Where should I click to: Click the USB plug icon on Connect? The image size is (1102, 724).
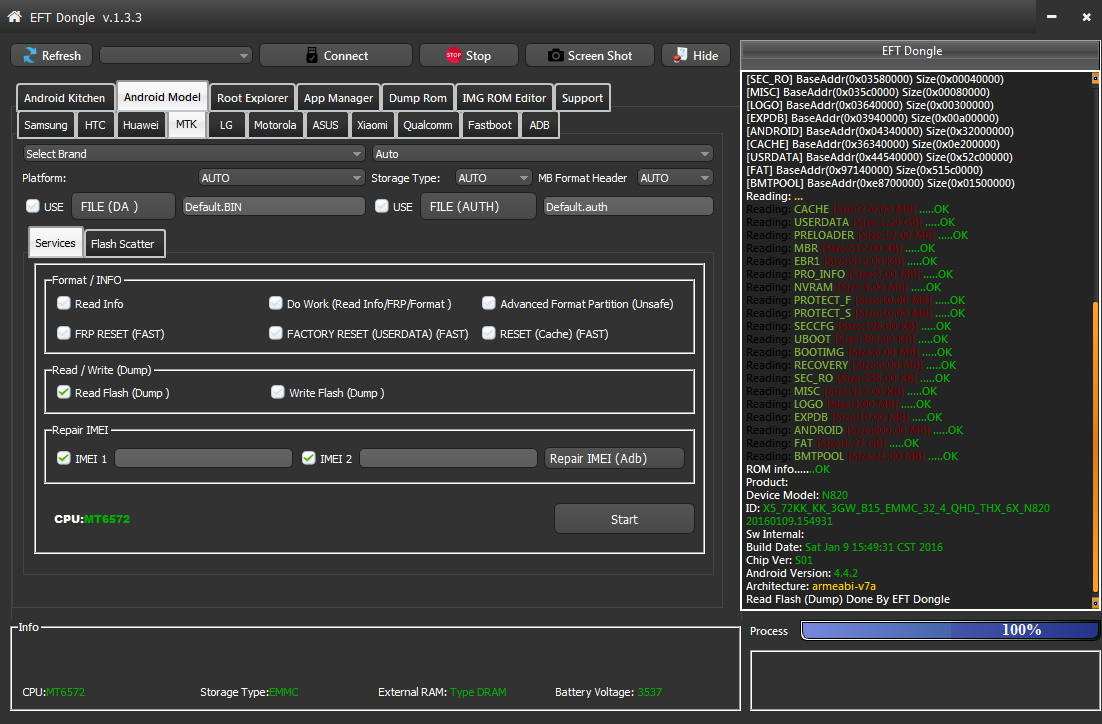312,56
